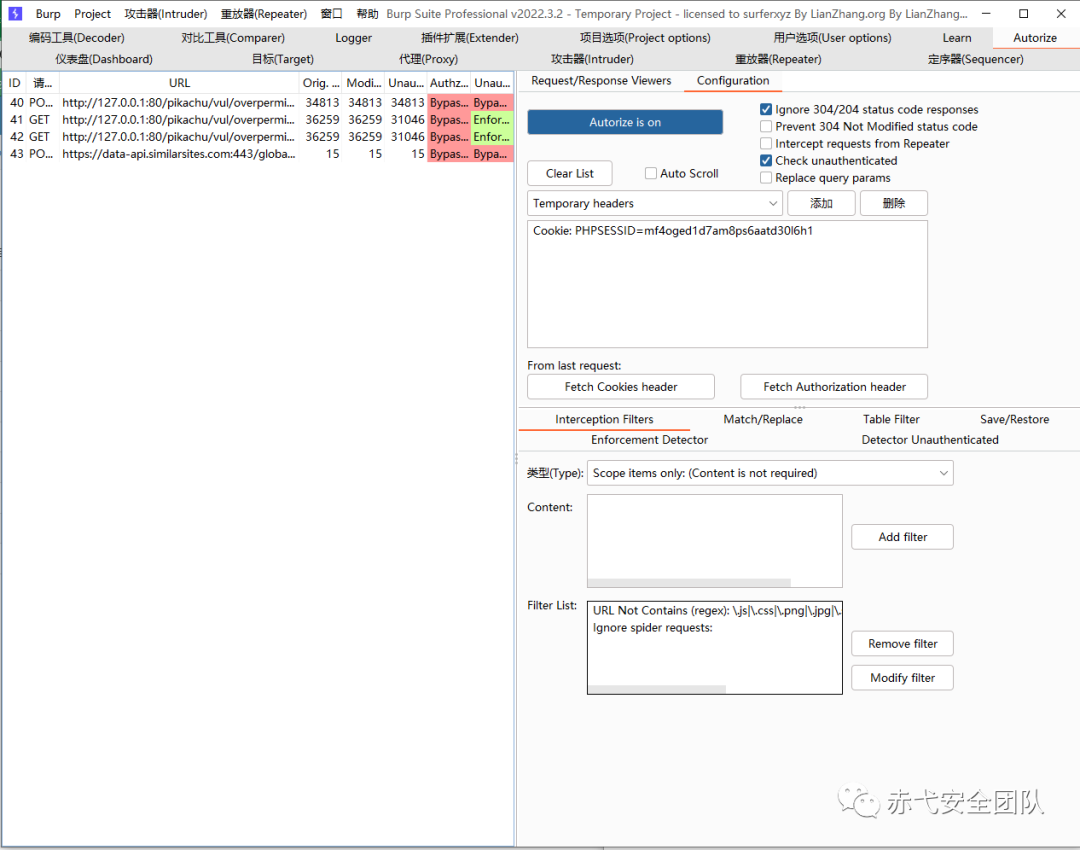Viewport: 1080px width, 850px height.
Task: Expand the Scope items only type dropdown
Action: point(770,473)
